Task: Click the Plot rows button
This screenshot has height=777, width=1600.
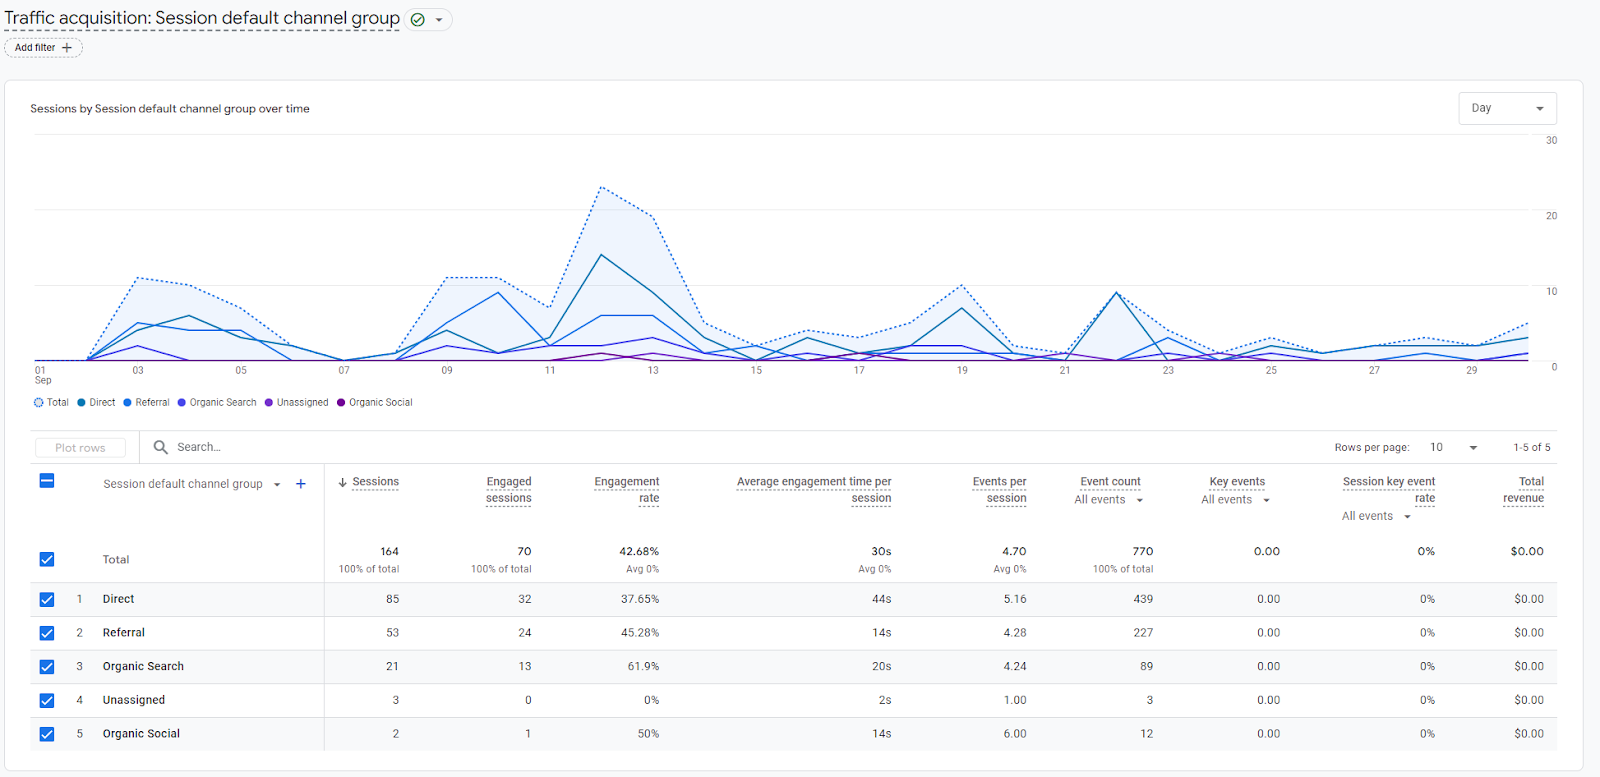Action: coord(80,448)
